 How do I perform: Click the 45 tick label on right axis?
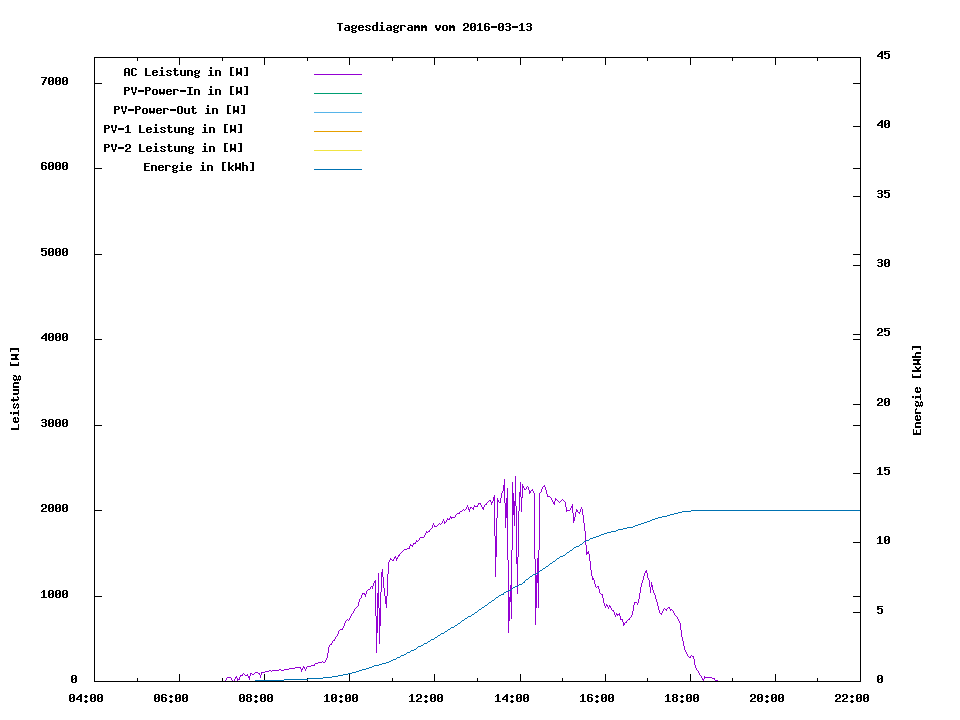point(883,55)
